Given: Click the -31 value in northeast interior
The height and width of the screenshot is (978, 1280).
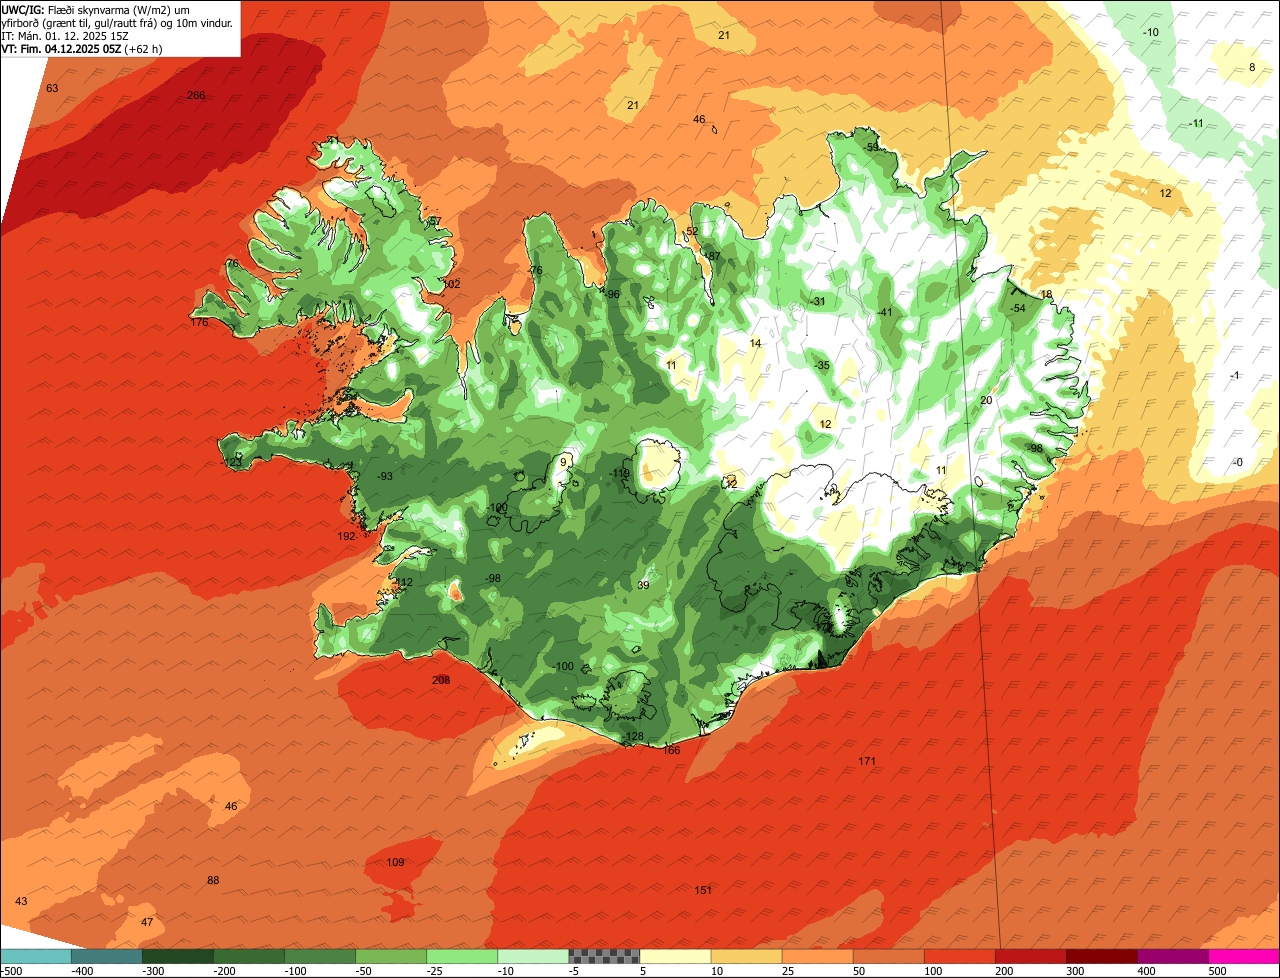Looking at the screenshot, I should click(817, 302).
